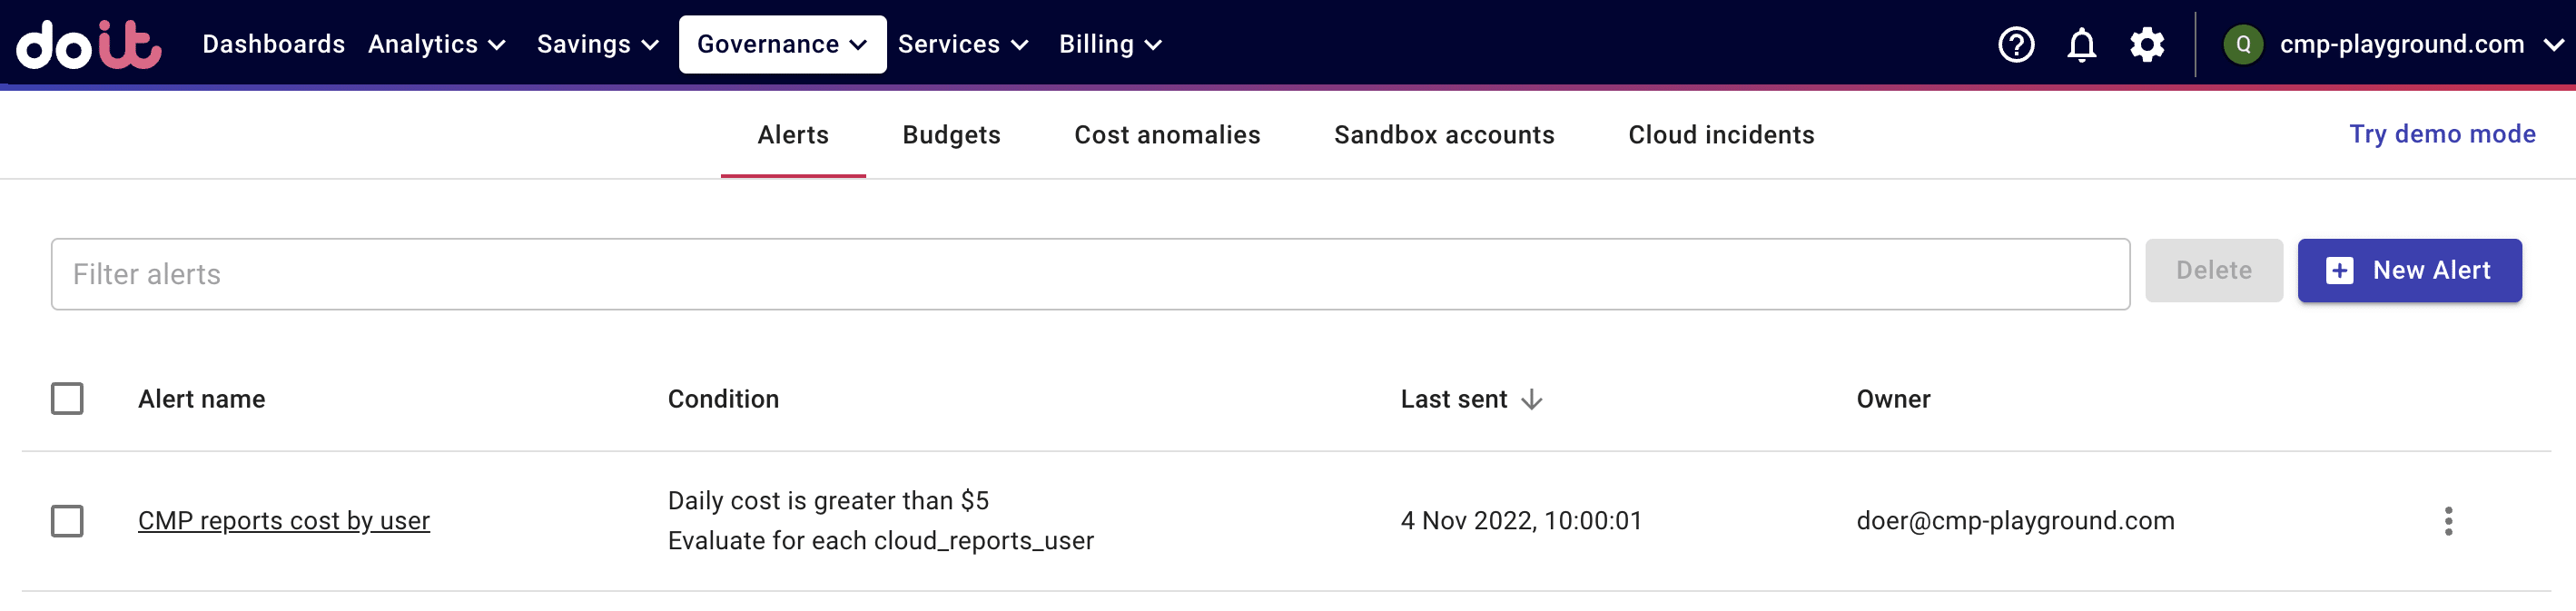Switch to the Budgets tab

pyautogui.click(x=951, y=135)
